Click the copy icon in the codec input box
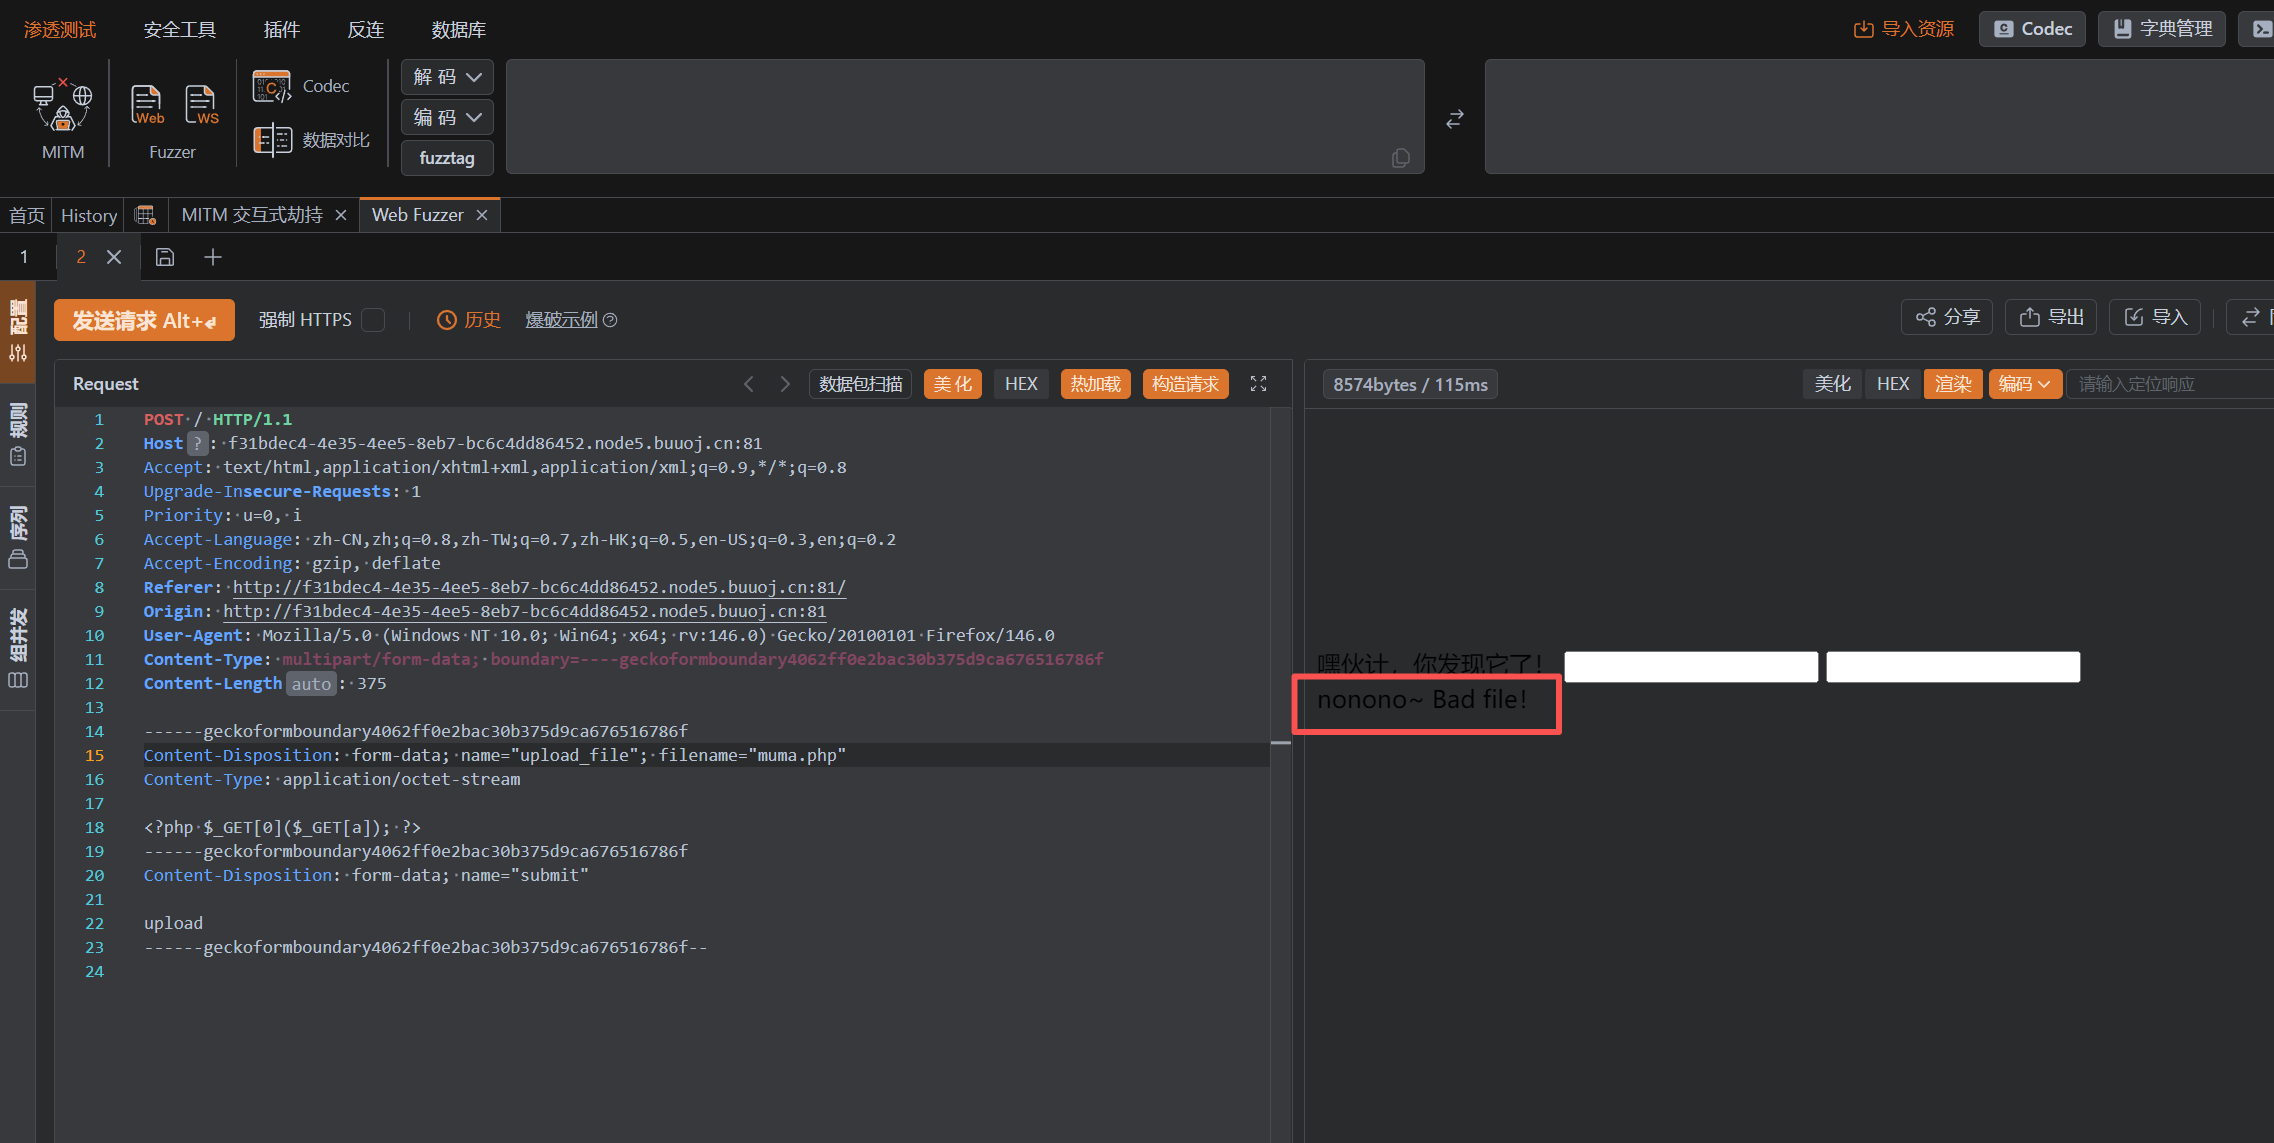The width and height of the screenshot is (2274, 1143). (x=1400, y=158)
